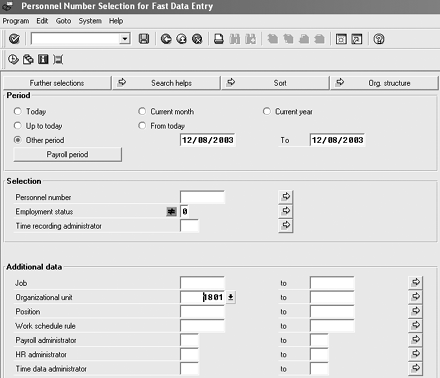Open the System menu
The image size is (440, 378).
tap(90, 21)
